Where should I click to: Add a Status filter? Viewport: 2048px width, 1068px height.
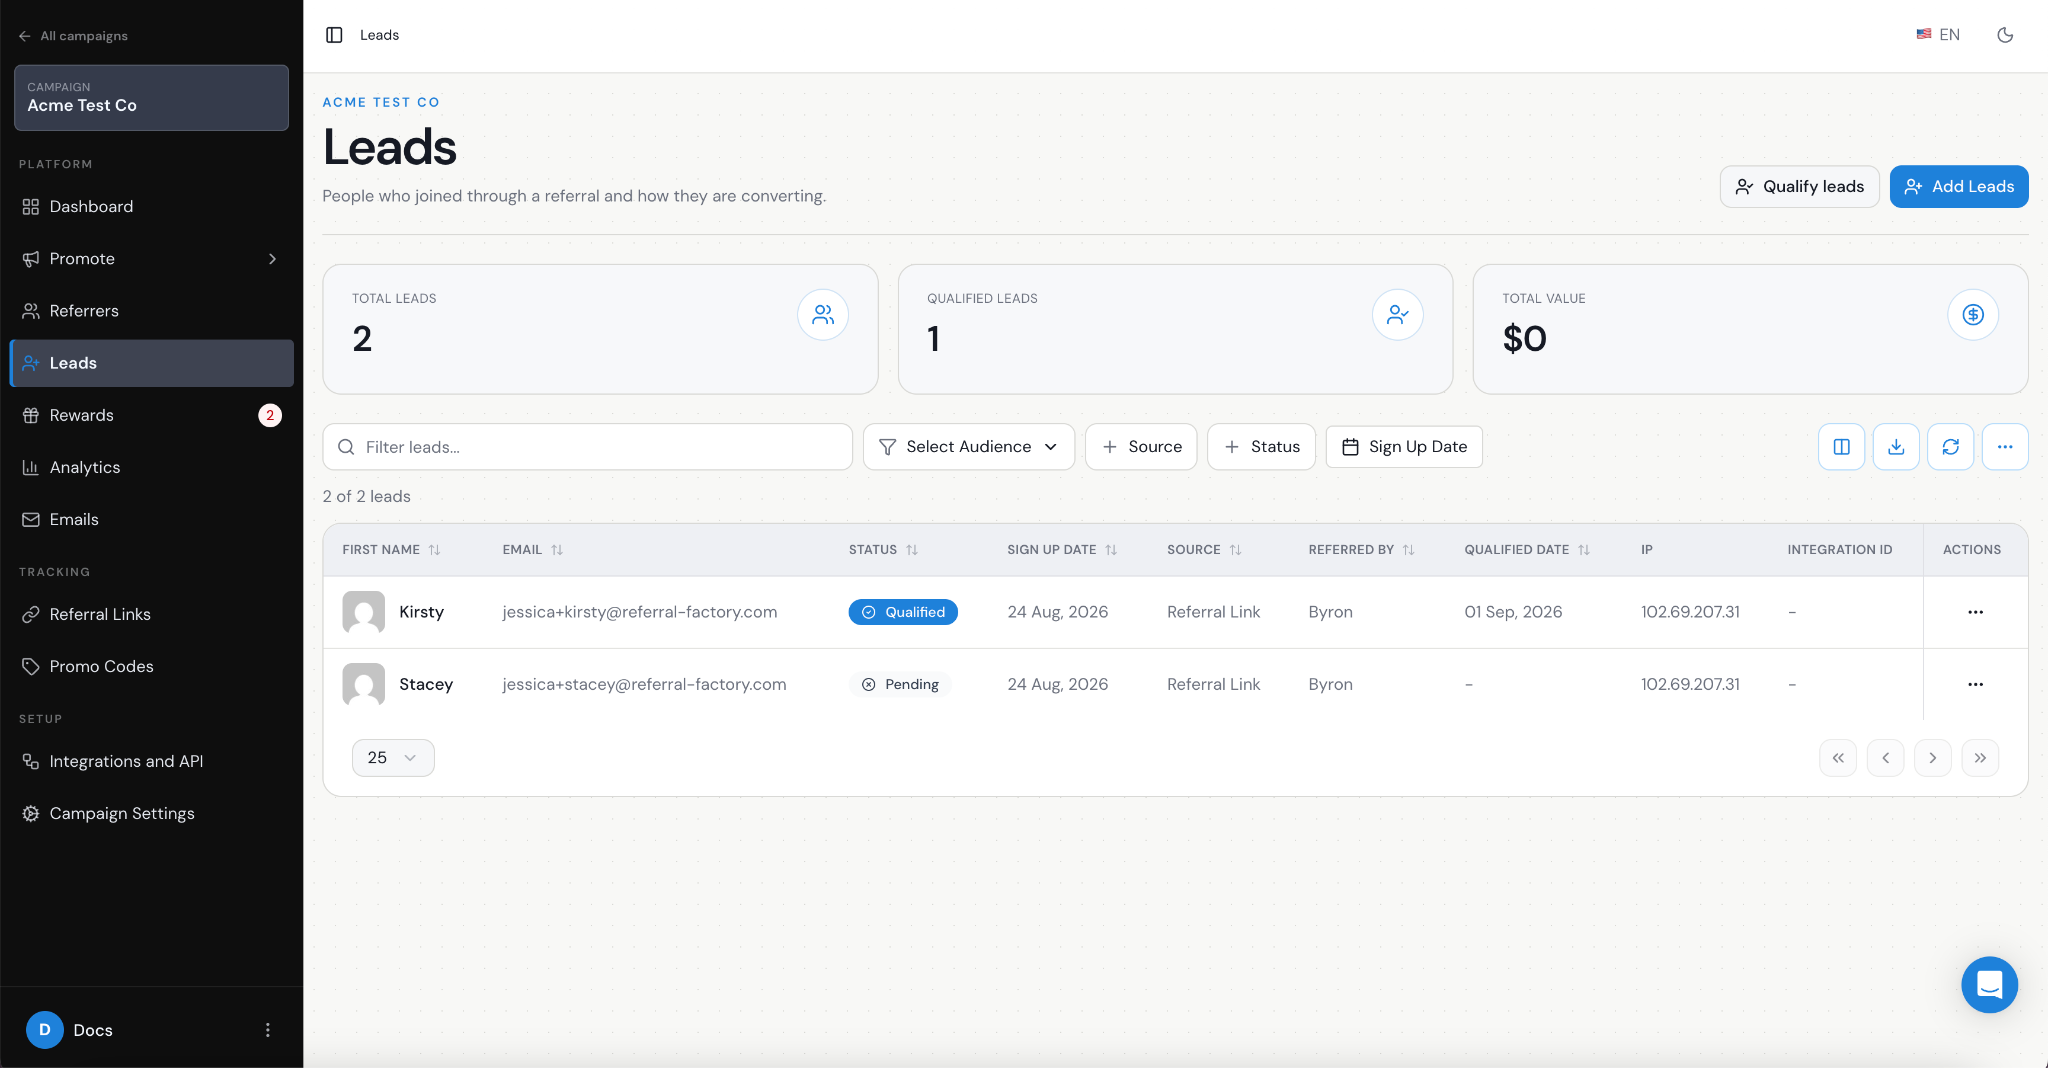pyautogui.click(x=1261, y=447)
